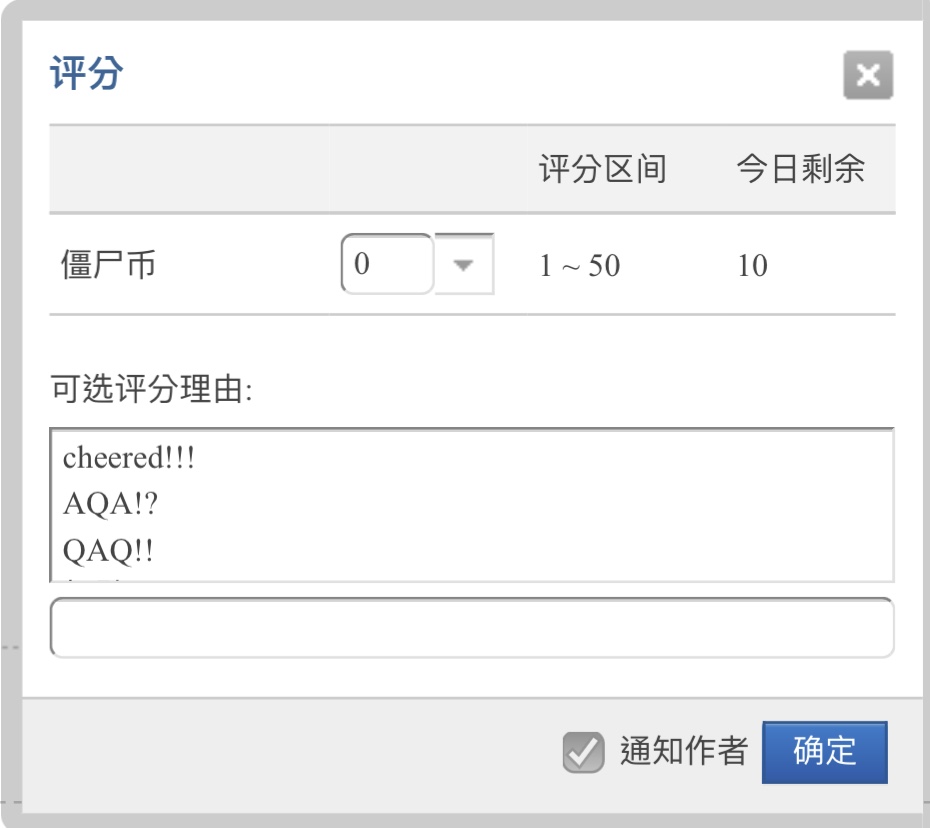Viewport: 930px width, 828px height.
Task: Click the remaining today value "10"
Action: [x=752, y=266]
